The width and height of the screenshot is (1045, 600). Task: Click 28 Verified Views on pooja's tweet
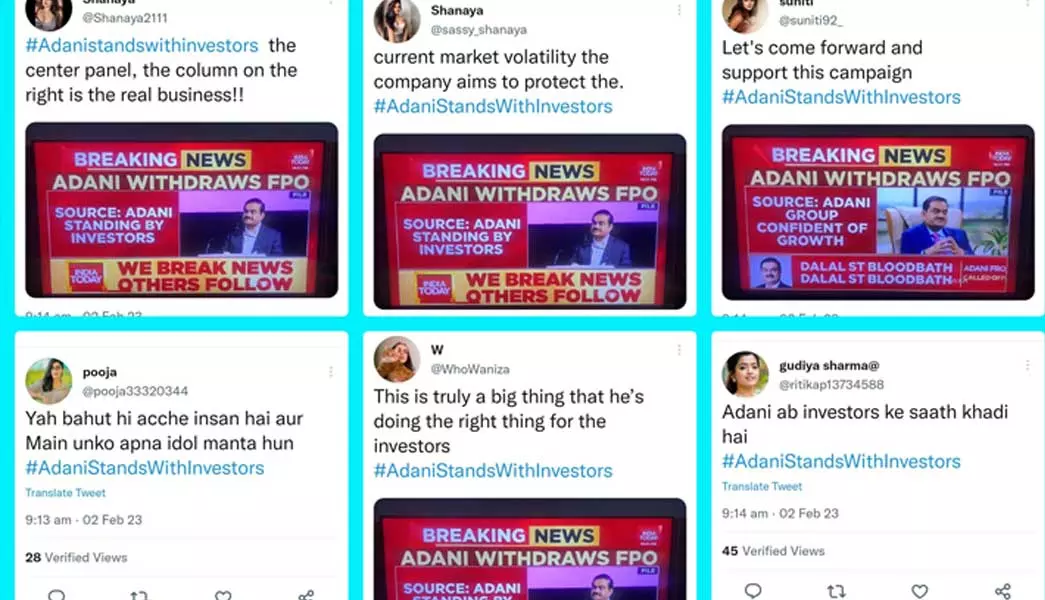[76, 557]
